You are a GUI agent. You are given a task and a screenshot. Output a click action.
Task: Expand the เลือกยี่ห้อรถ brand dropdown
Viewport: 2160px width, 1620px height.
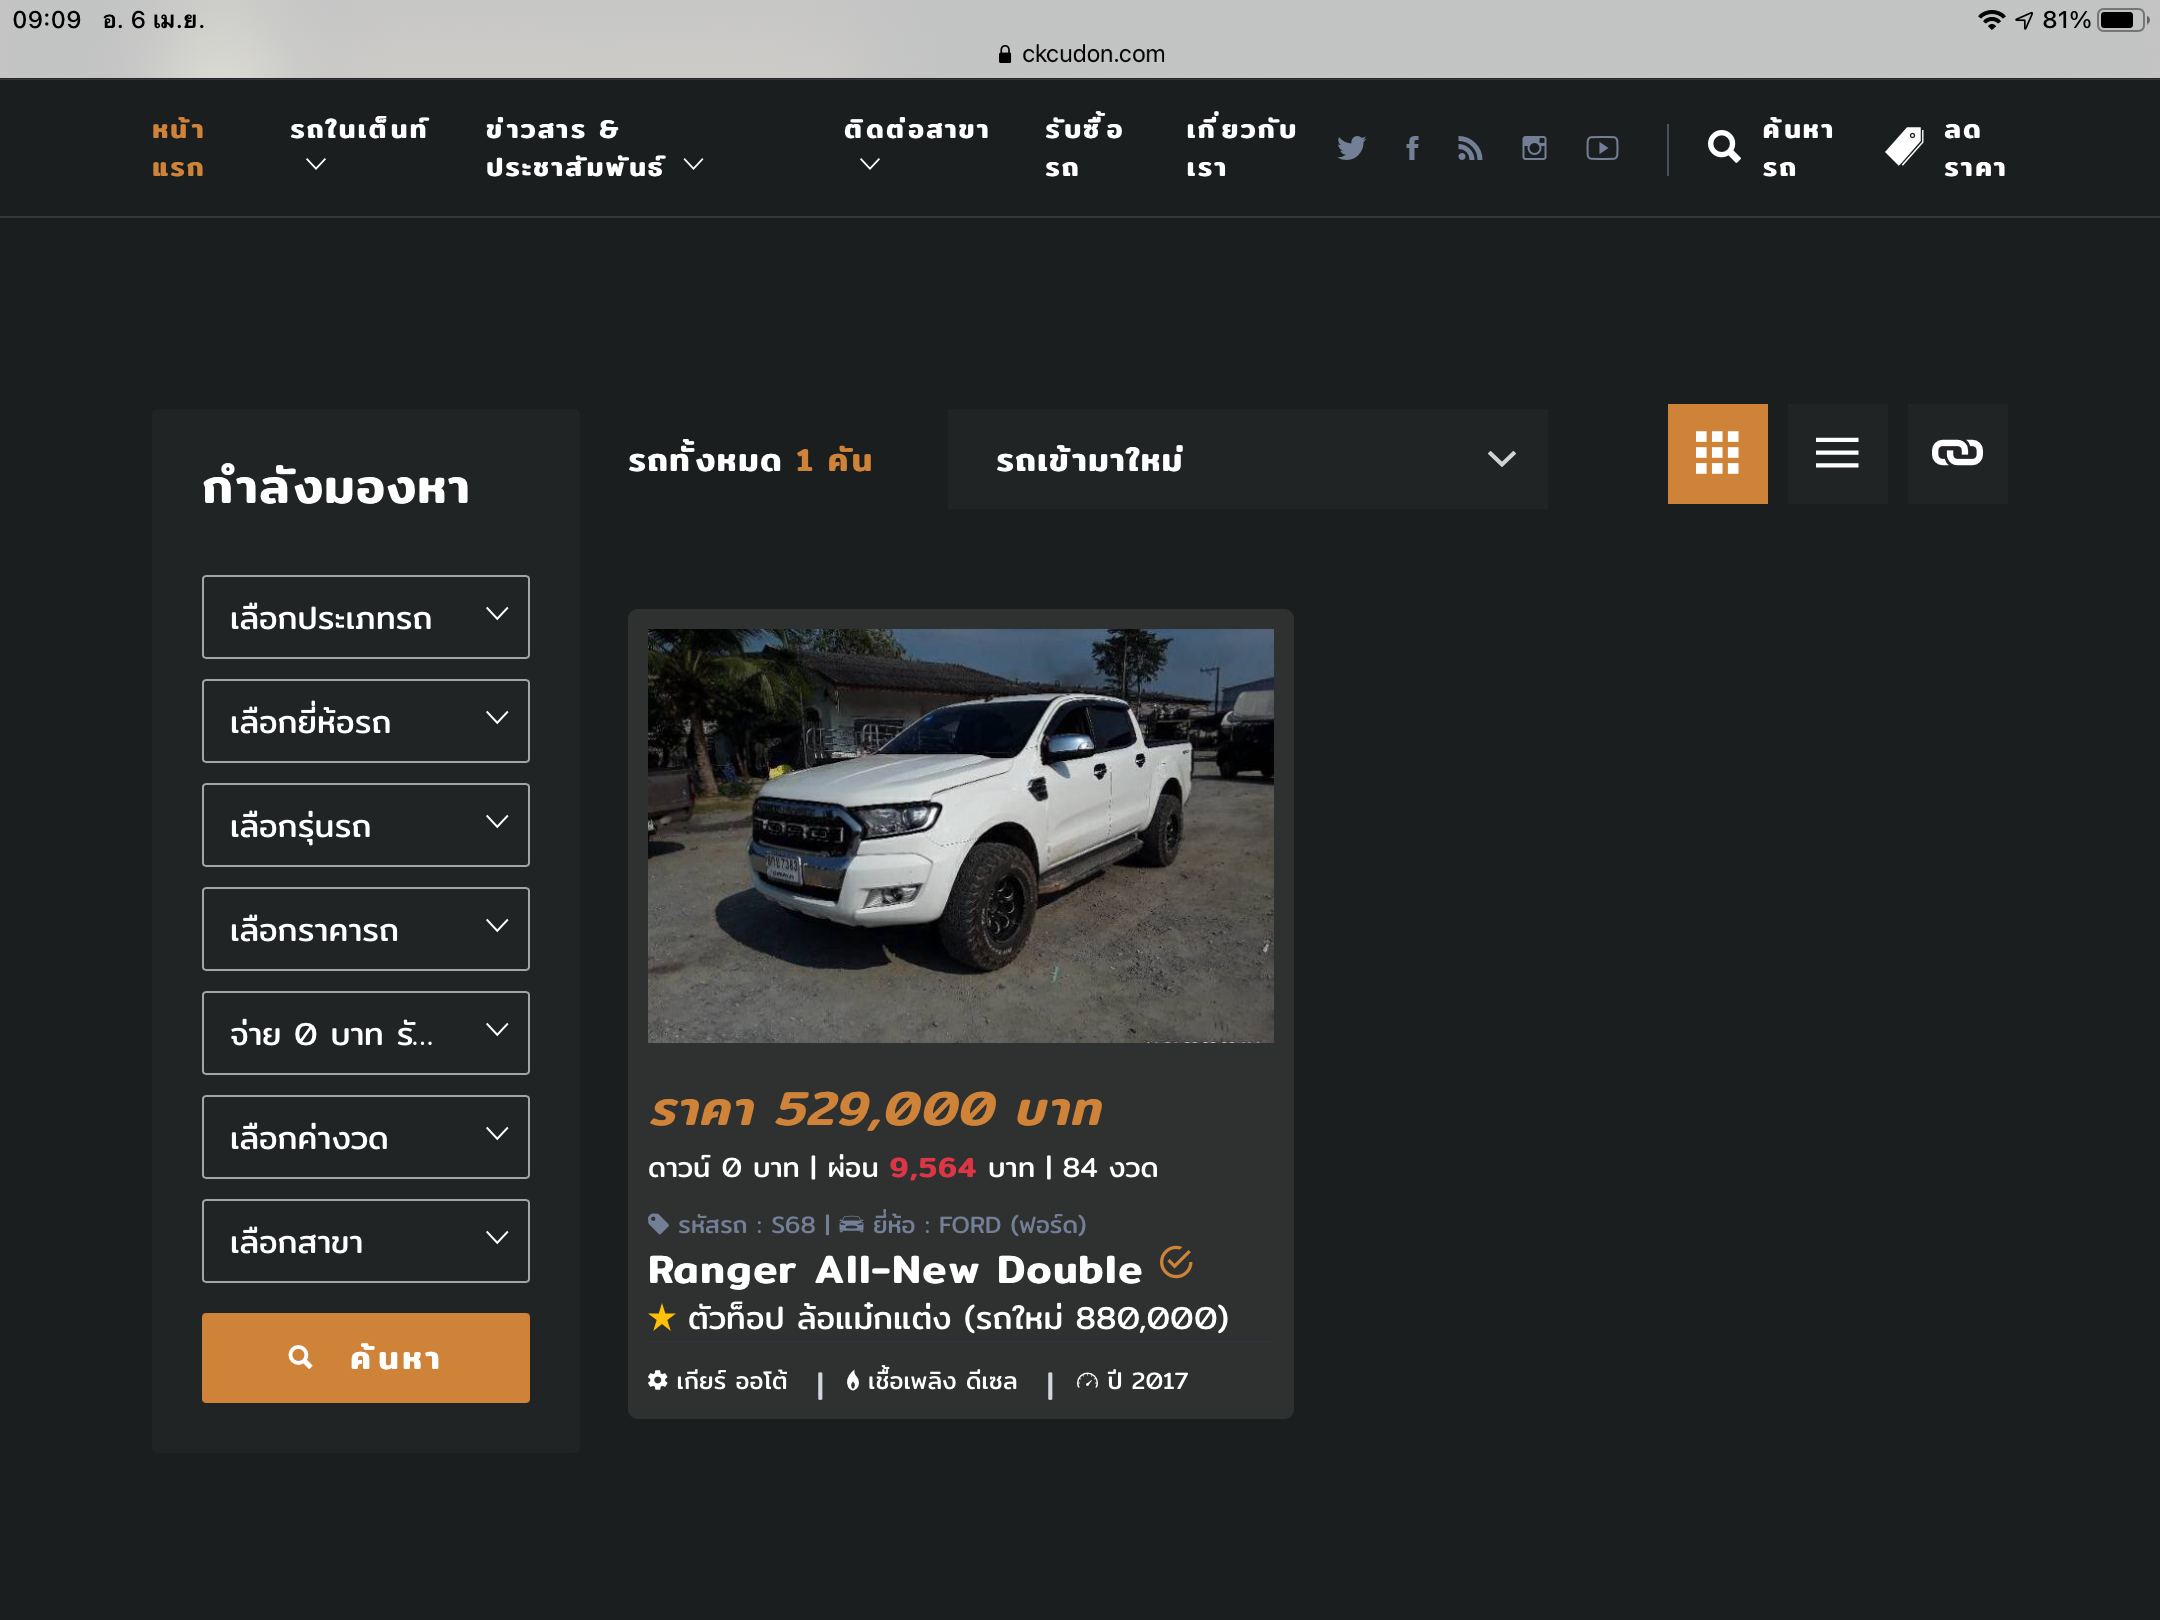[365, 721]
